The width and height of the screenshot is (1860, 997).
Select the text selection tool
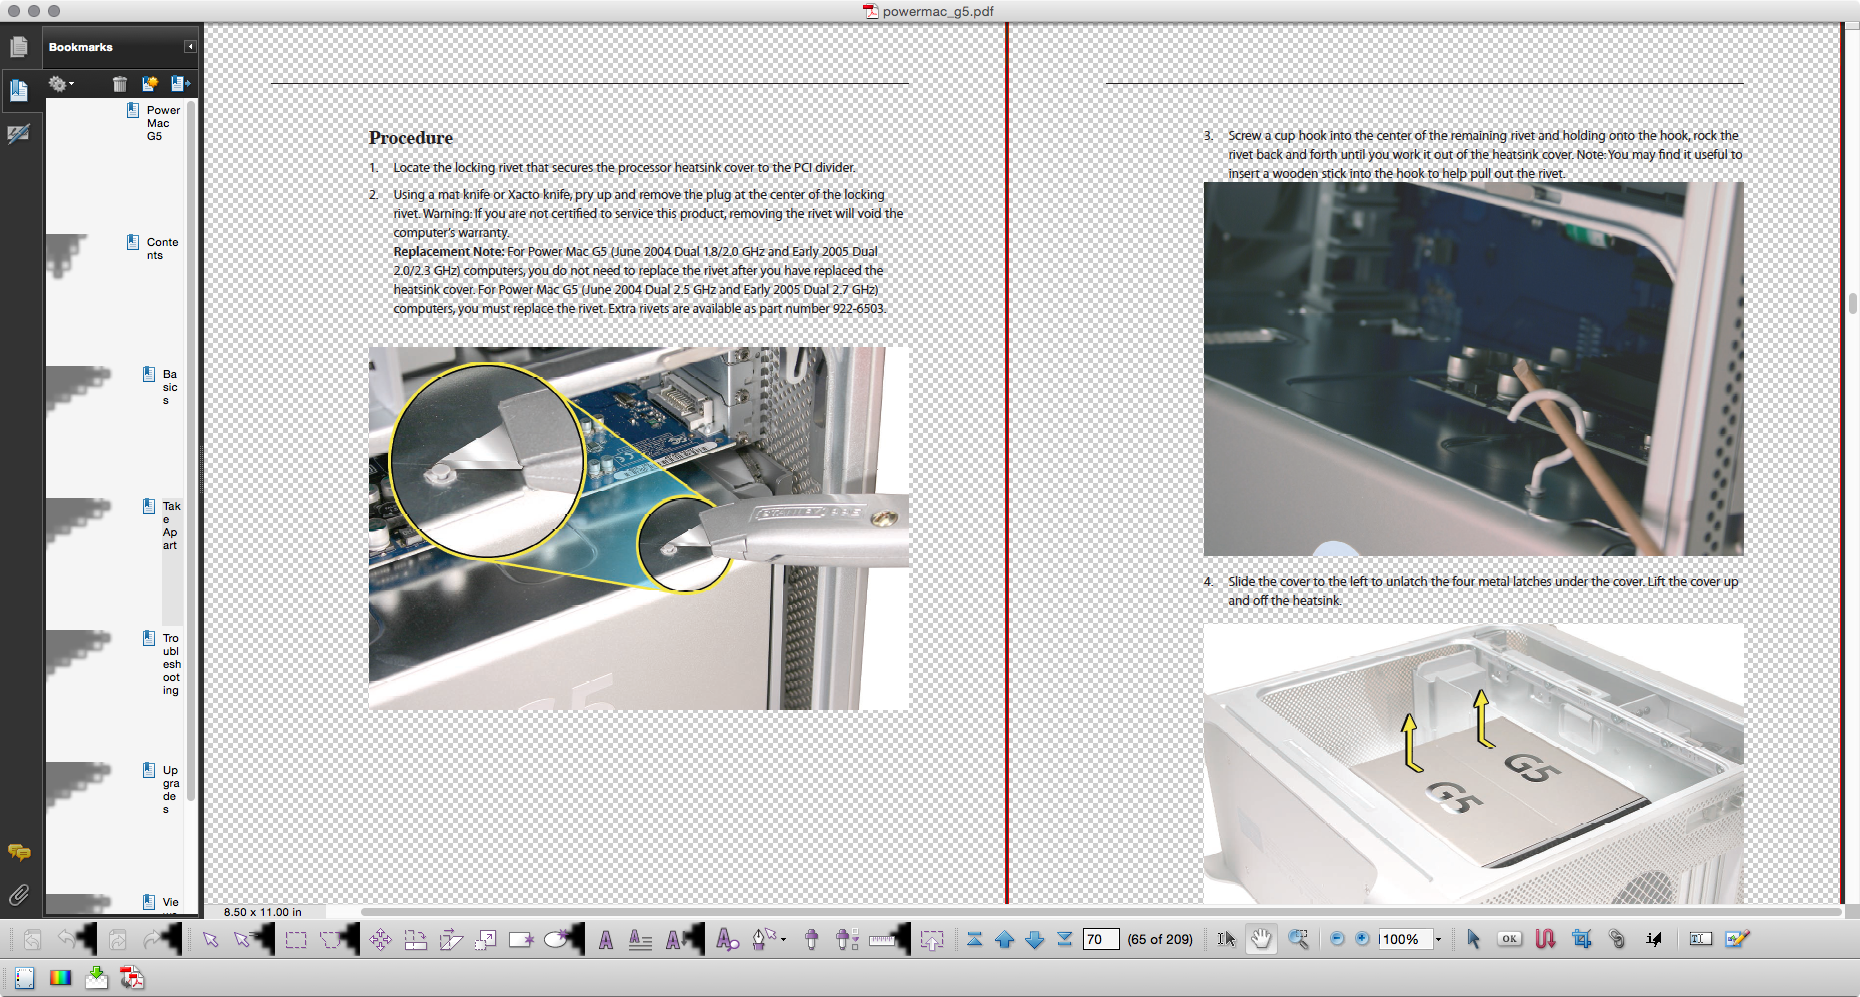1227,939
